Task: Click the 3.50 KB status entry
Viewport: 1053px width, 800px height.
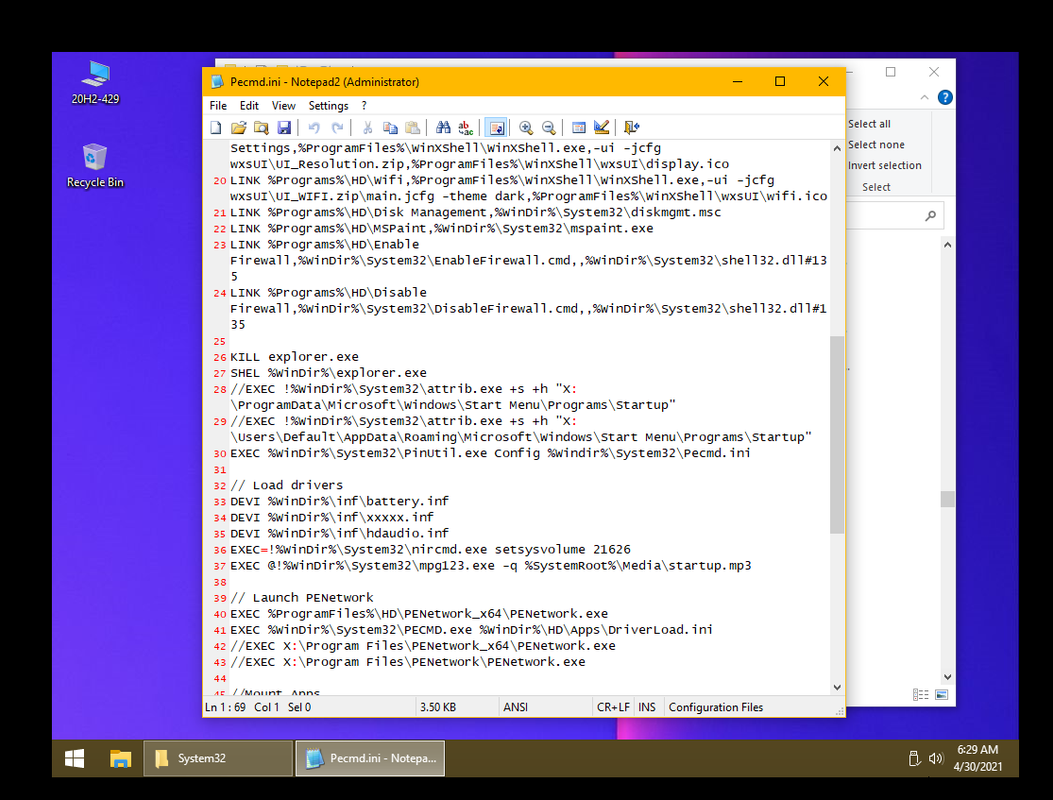Action: point(438,707)
